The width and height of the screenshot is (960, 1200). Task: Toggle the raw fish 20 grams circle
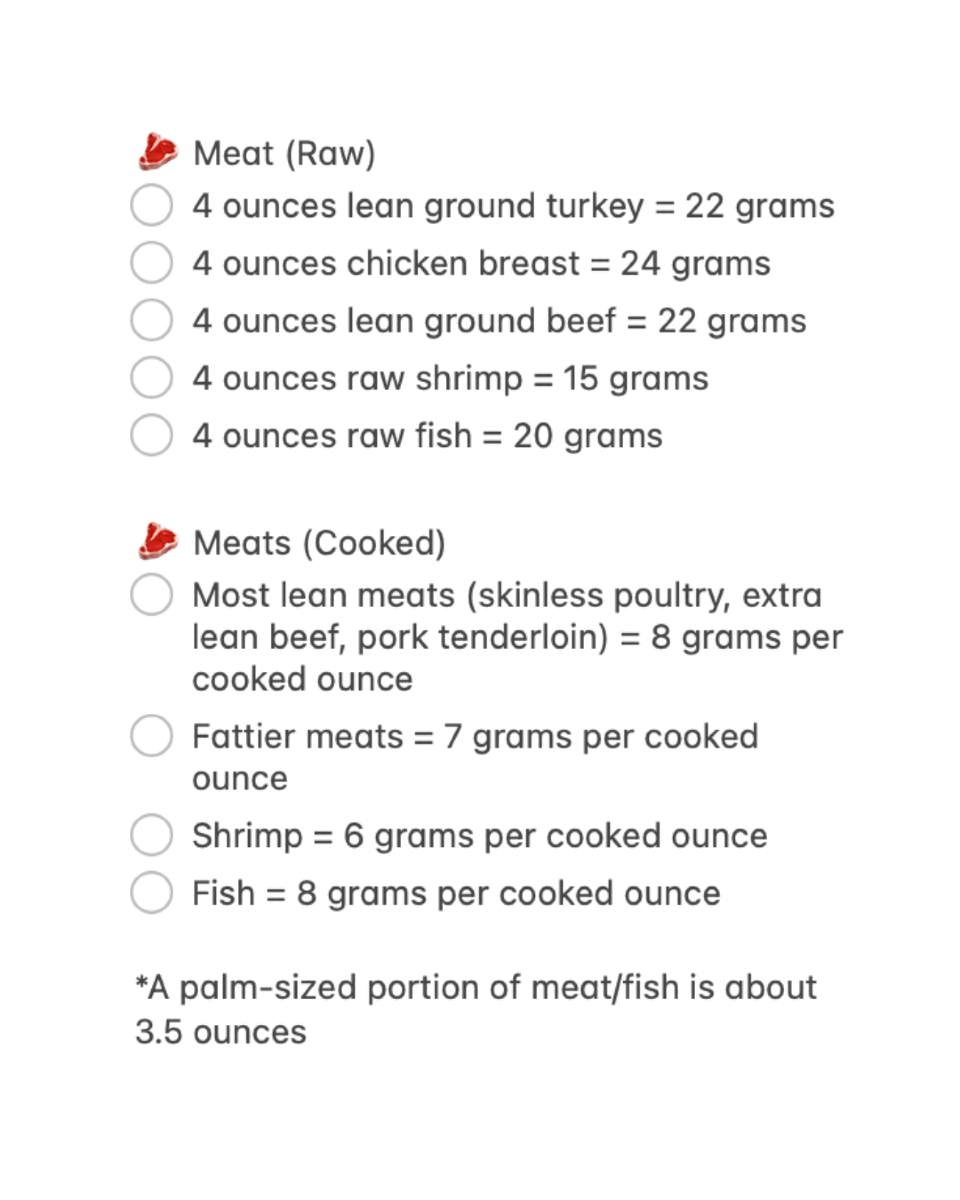[x=152, y=436]
